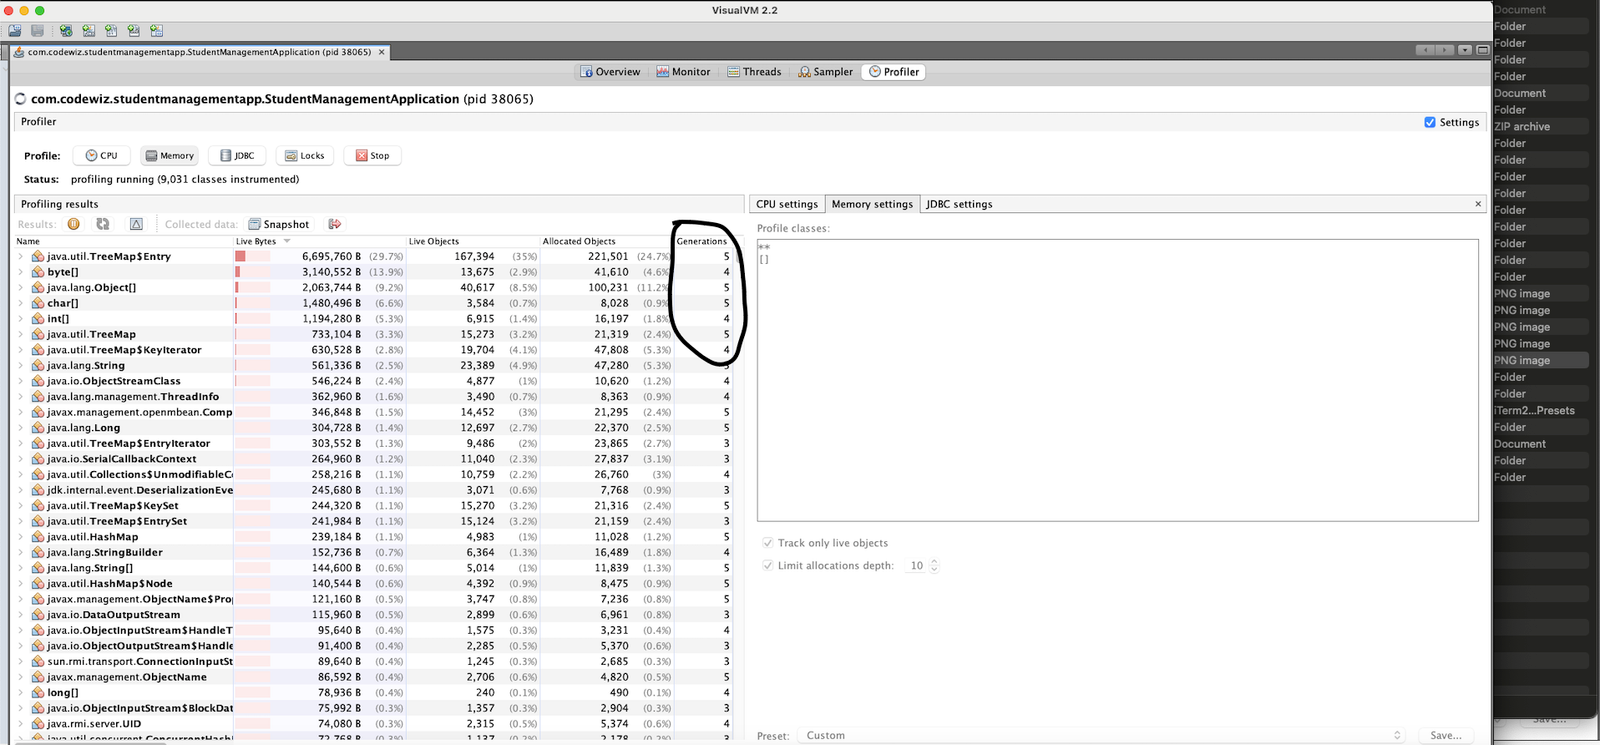1600x745 pixels.
Task: Click the pause results icon
Action: coord(74,224)
